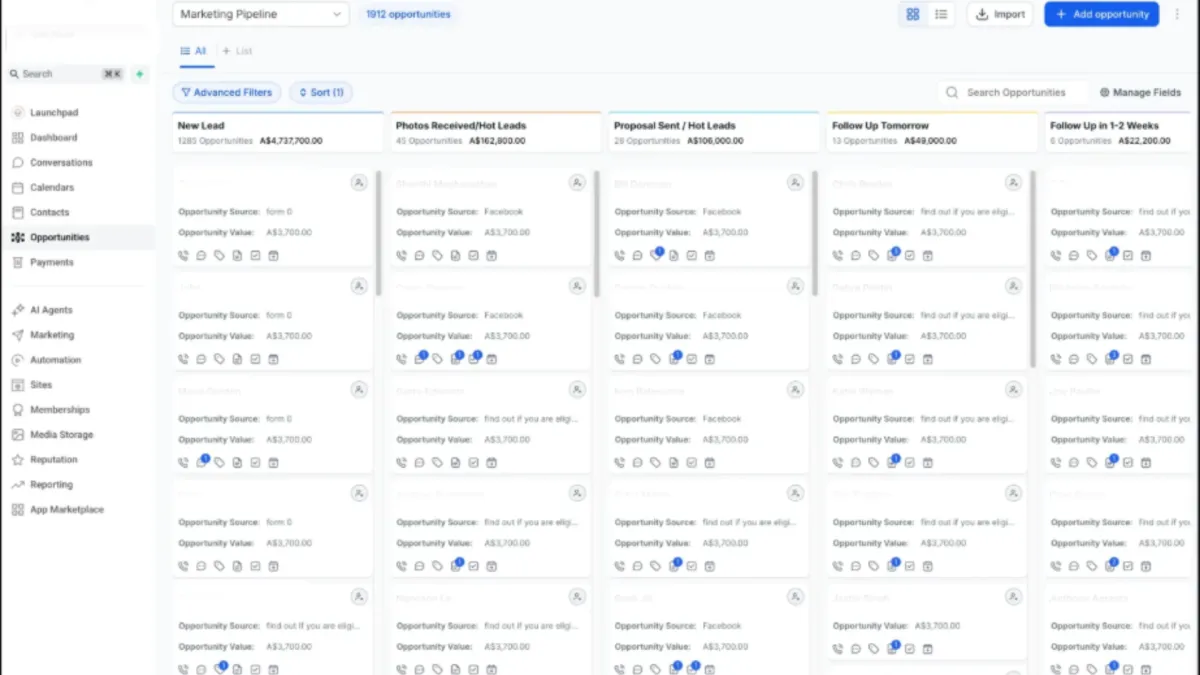The width and height of the screenshot is (1200, 675).
Task: Open the three-dot more options menu
Action: point(1177,14)
